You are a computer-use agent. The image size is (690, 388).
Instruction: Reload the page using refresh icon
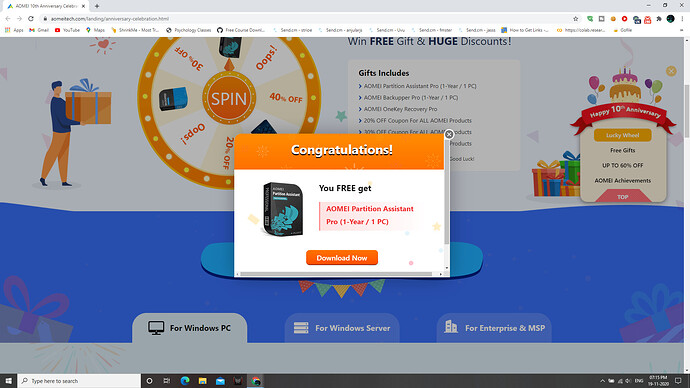click(x=31, y=19)
